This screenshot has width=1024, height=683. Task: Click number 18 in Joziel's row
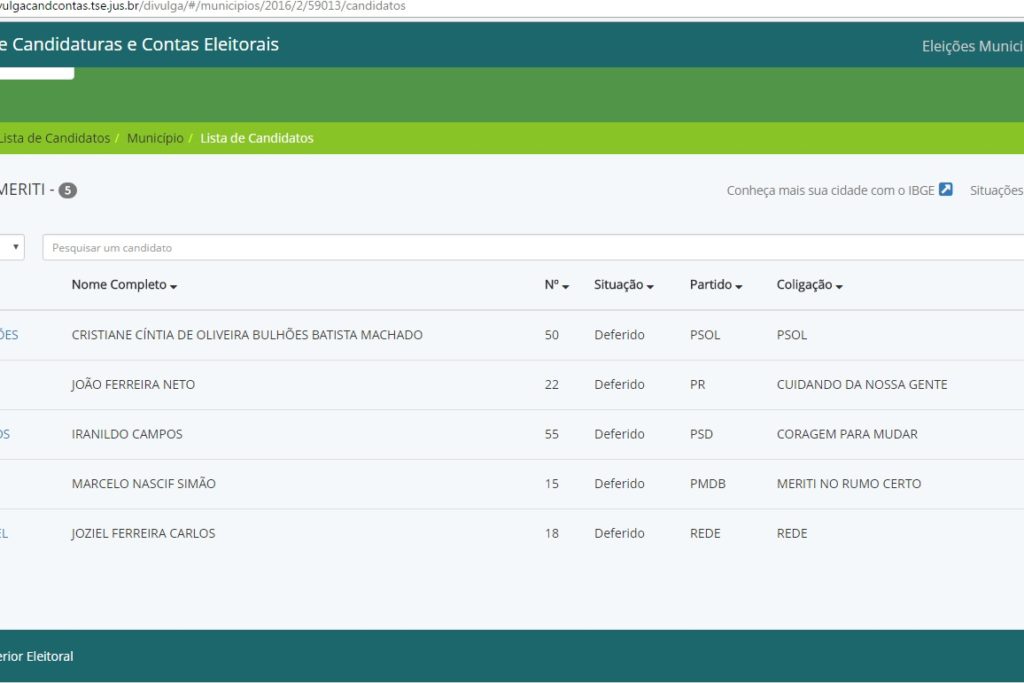pos(552,533)
